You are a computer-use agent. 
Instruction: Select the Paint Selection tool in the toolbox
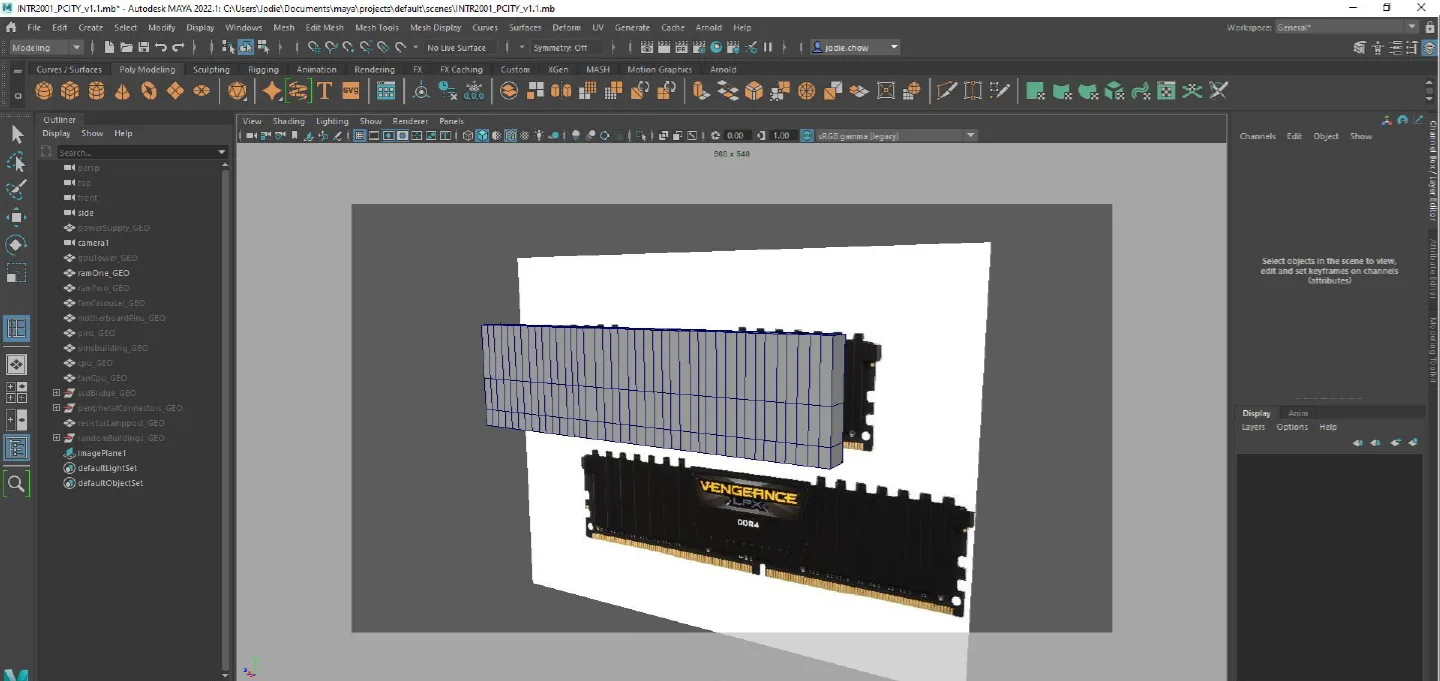(16, 190)
